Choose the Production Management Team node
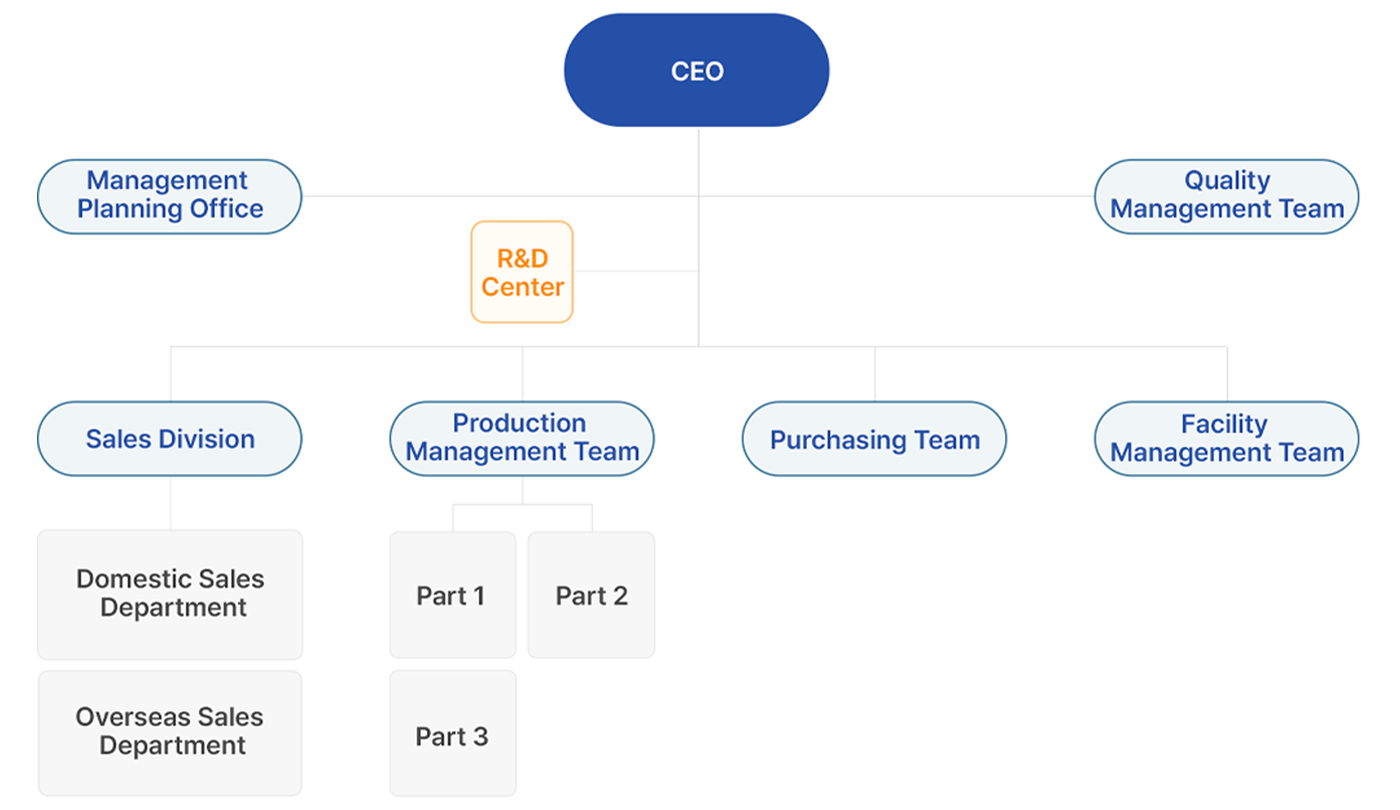The height and width of the screenshot is (810, 1400). [522, 439]
